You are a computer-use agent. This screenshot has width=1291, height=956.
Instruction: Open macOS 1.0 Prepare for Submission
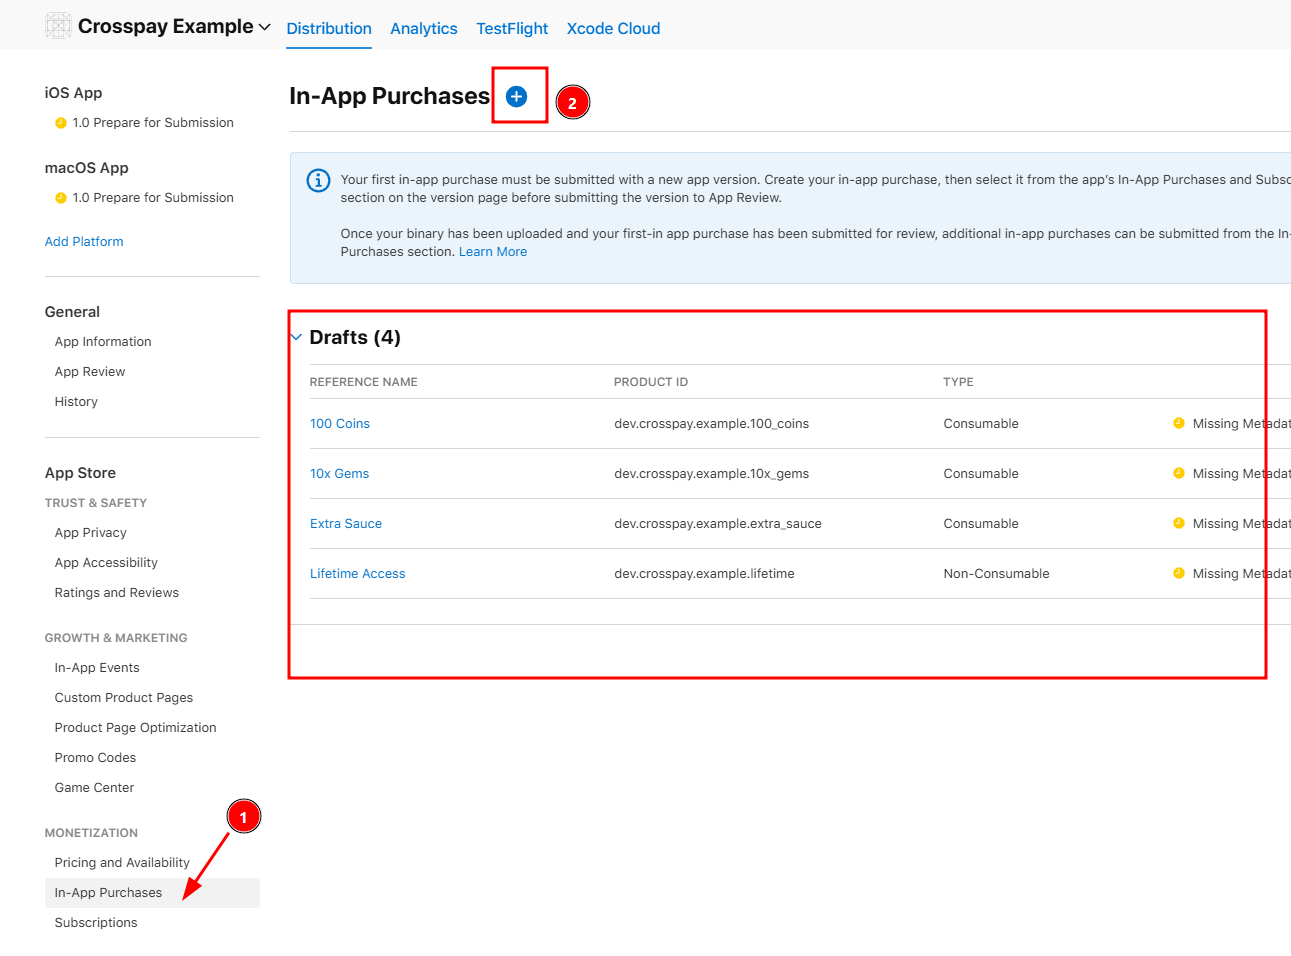pyautogui.click(x=153, y=198)
